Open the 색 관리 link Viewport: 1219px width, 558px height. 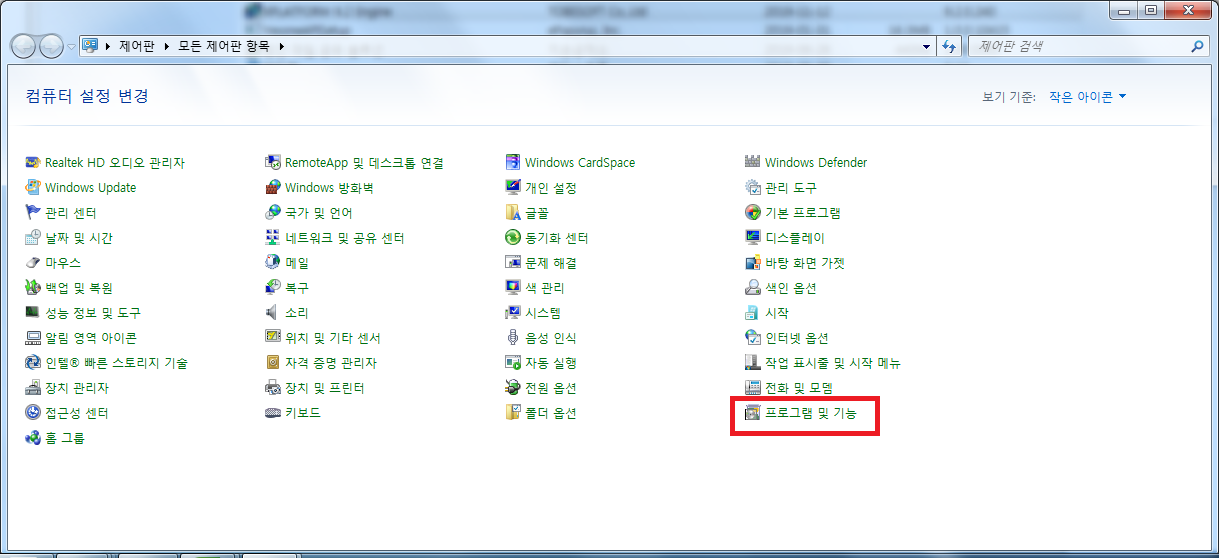545,287
